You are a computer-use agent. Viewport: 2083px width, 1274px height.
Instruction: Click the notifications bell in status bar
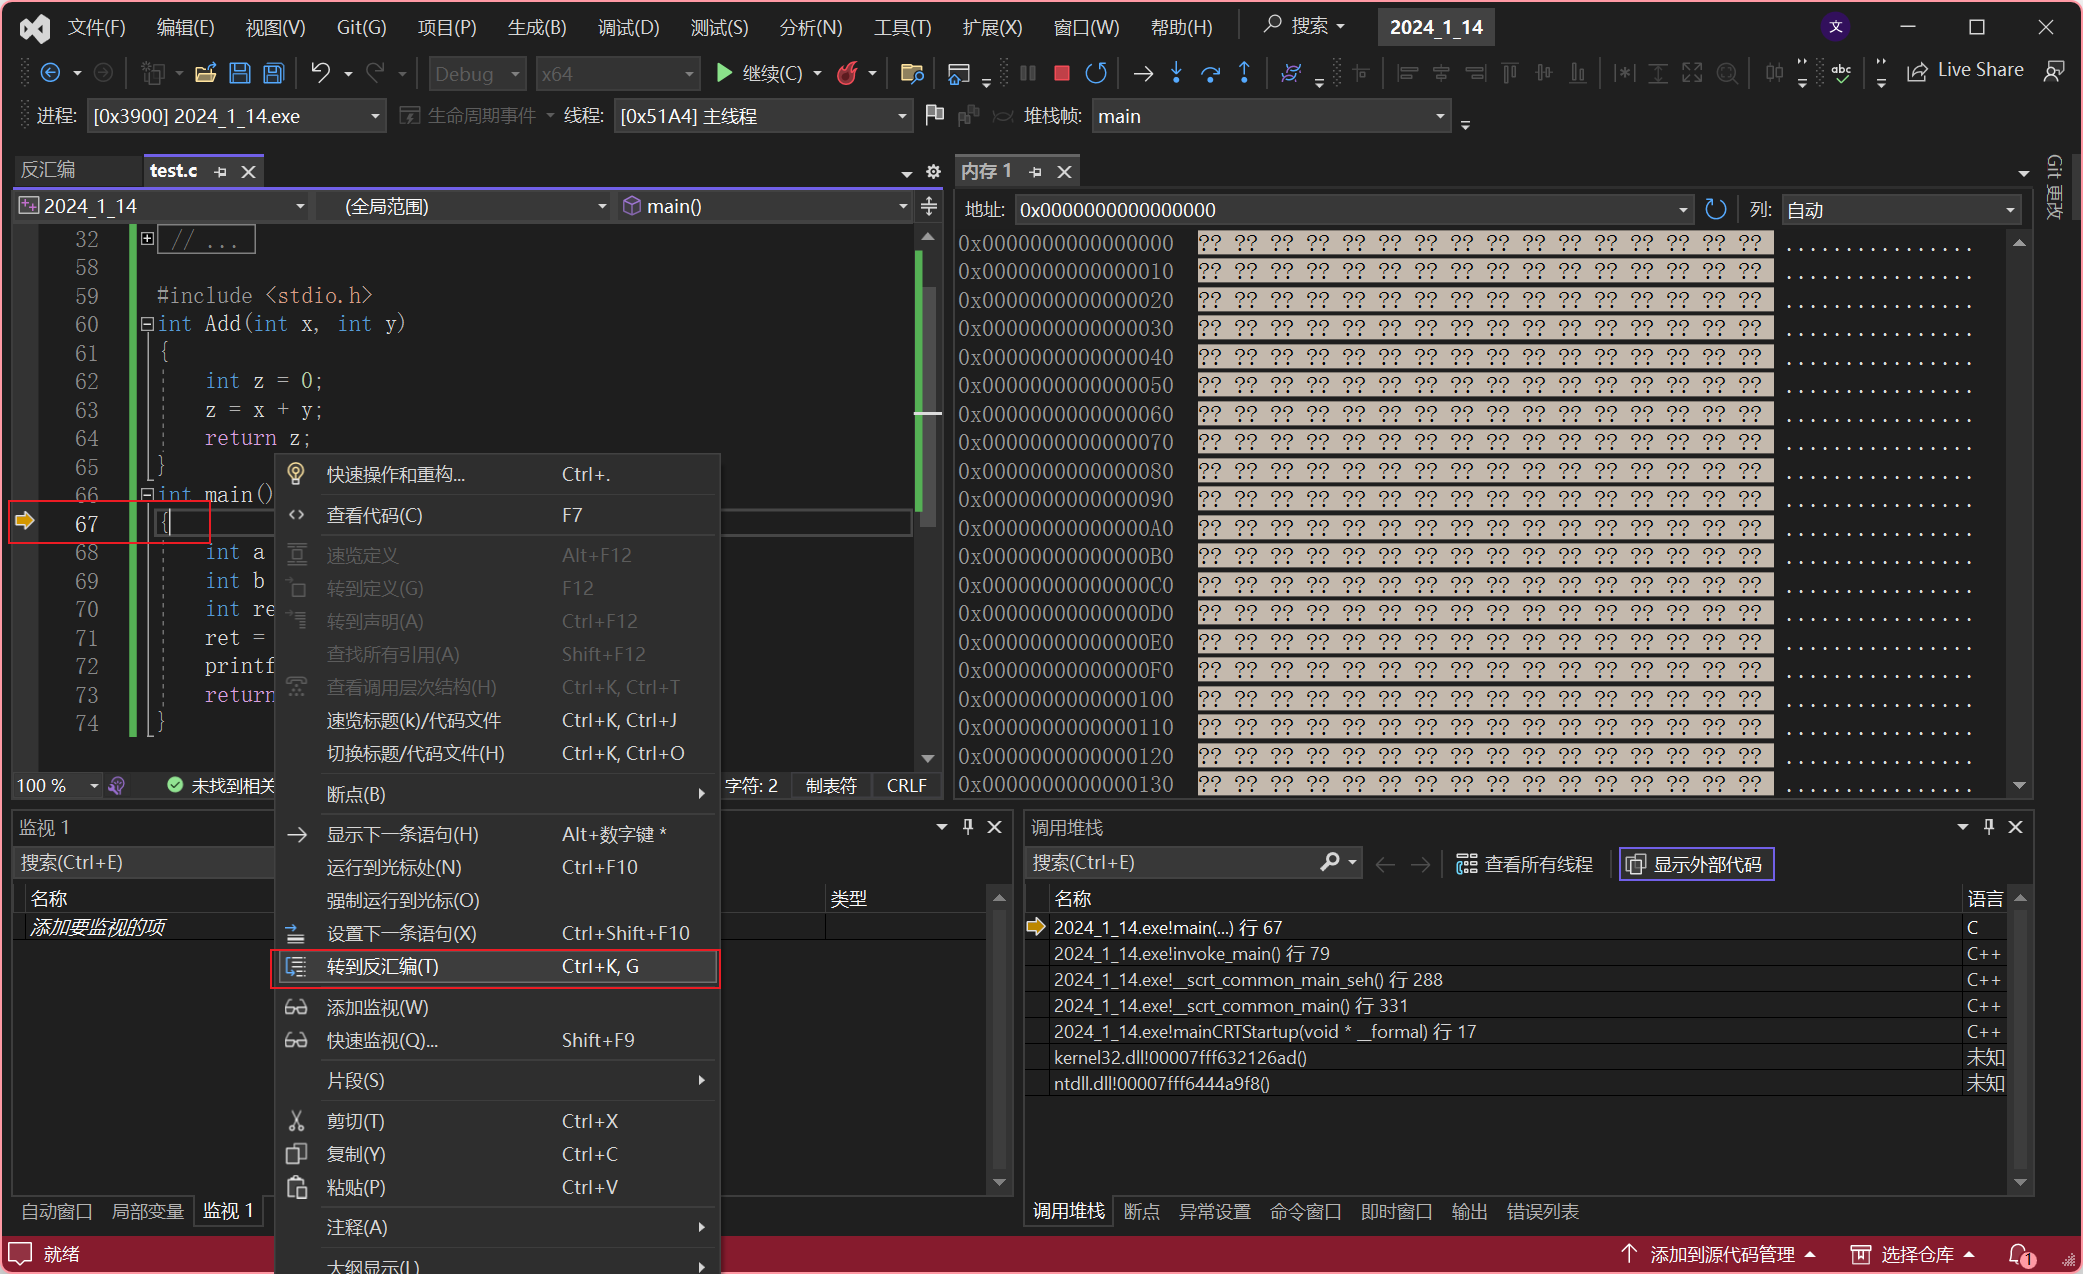(2020, 1254)
